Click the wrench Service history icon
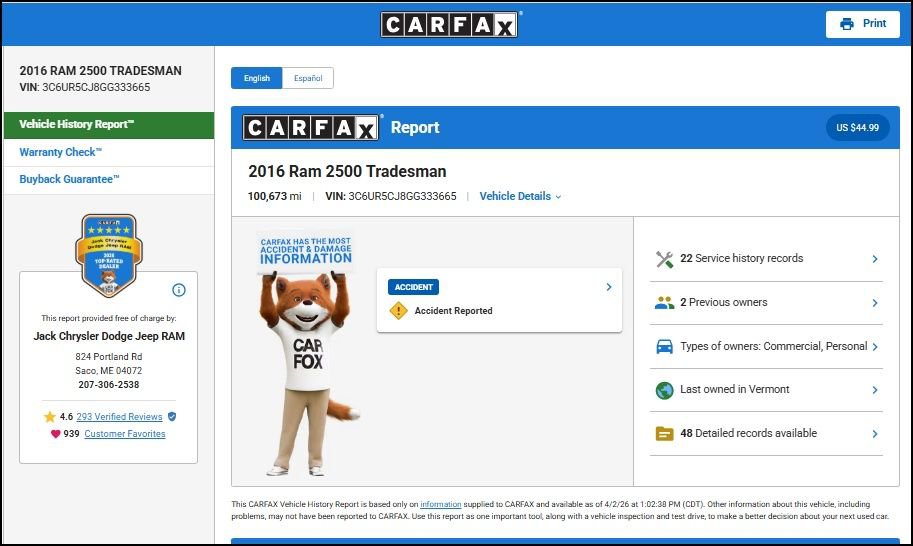The height and width of the screenshot is (546, 913). (x=664, y=259)
